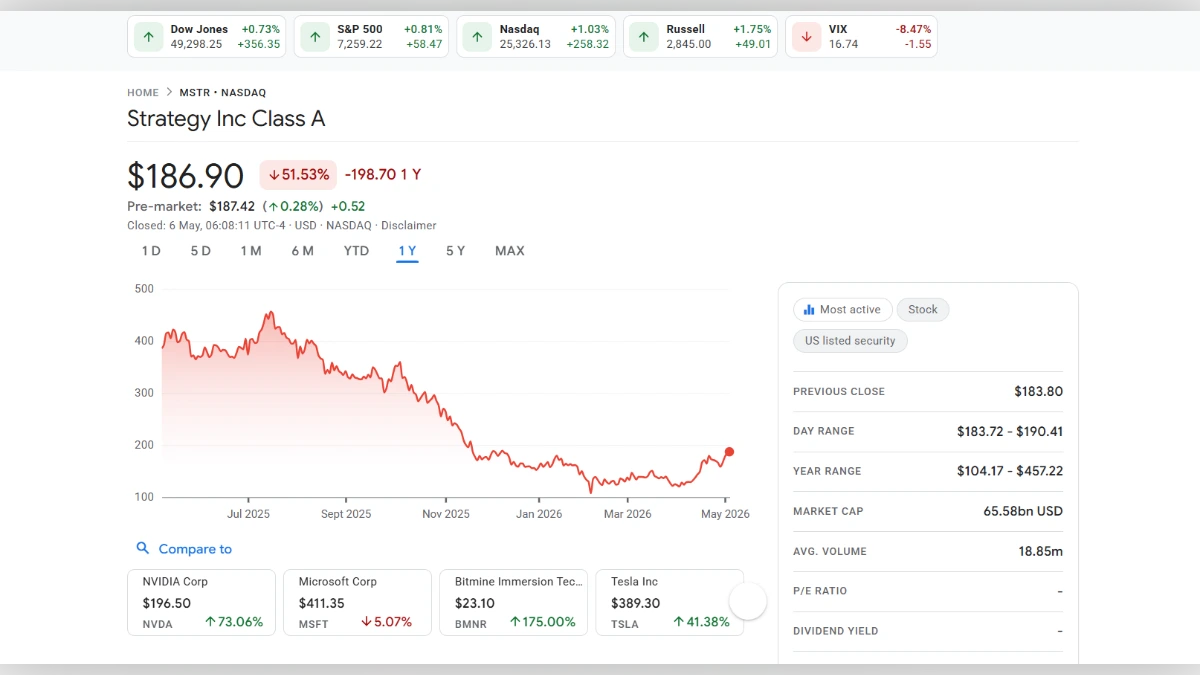The image size is (1200, 675).
Task: Click the Mar 2026 axis label
Action: pos(627,514)
